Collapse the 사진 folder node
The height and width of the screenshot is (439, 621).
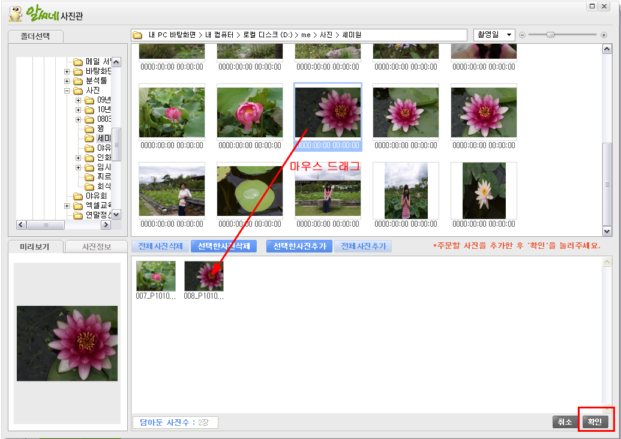pos(66,91)
